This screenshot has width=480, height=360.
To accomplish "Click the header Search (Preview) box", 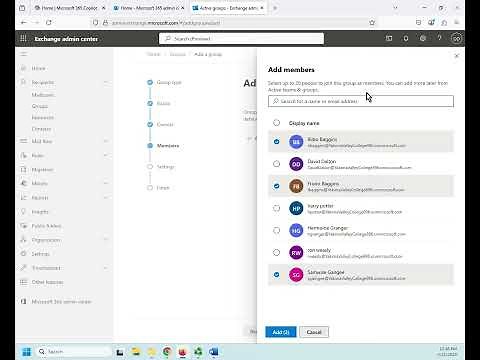I will click(x=241, y=38).
